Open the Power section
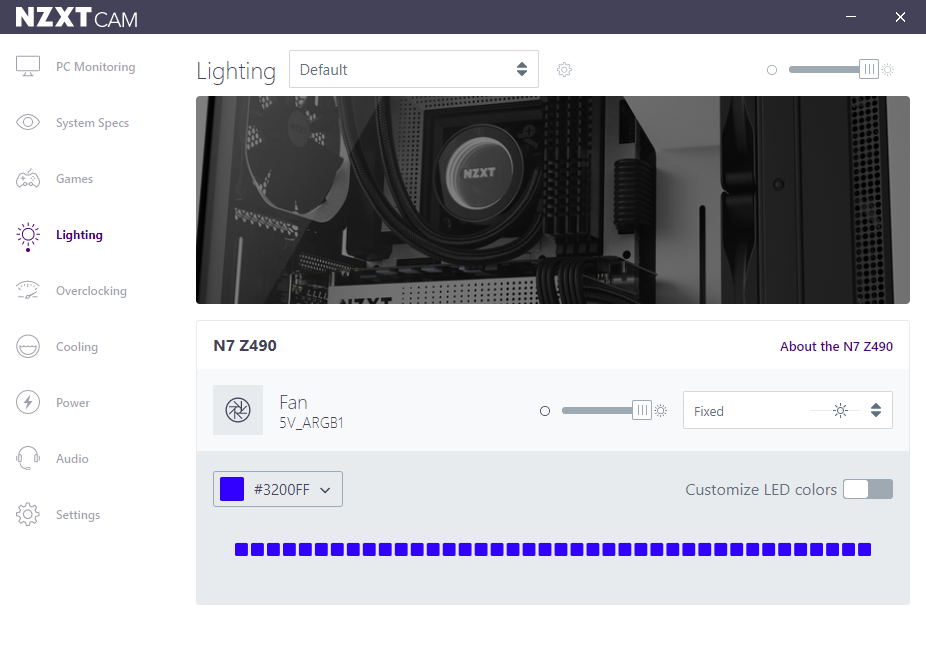Viewport: 926px width, 669px height. 73,403
